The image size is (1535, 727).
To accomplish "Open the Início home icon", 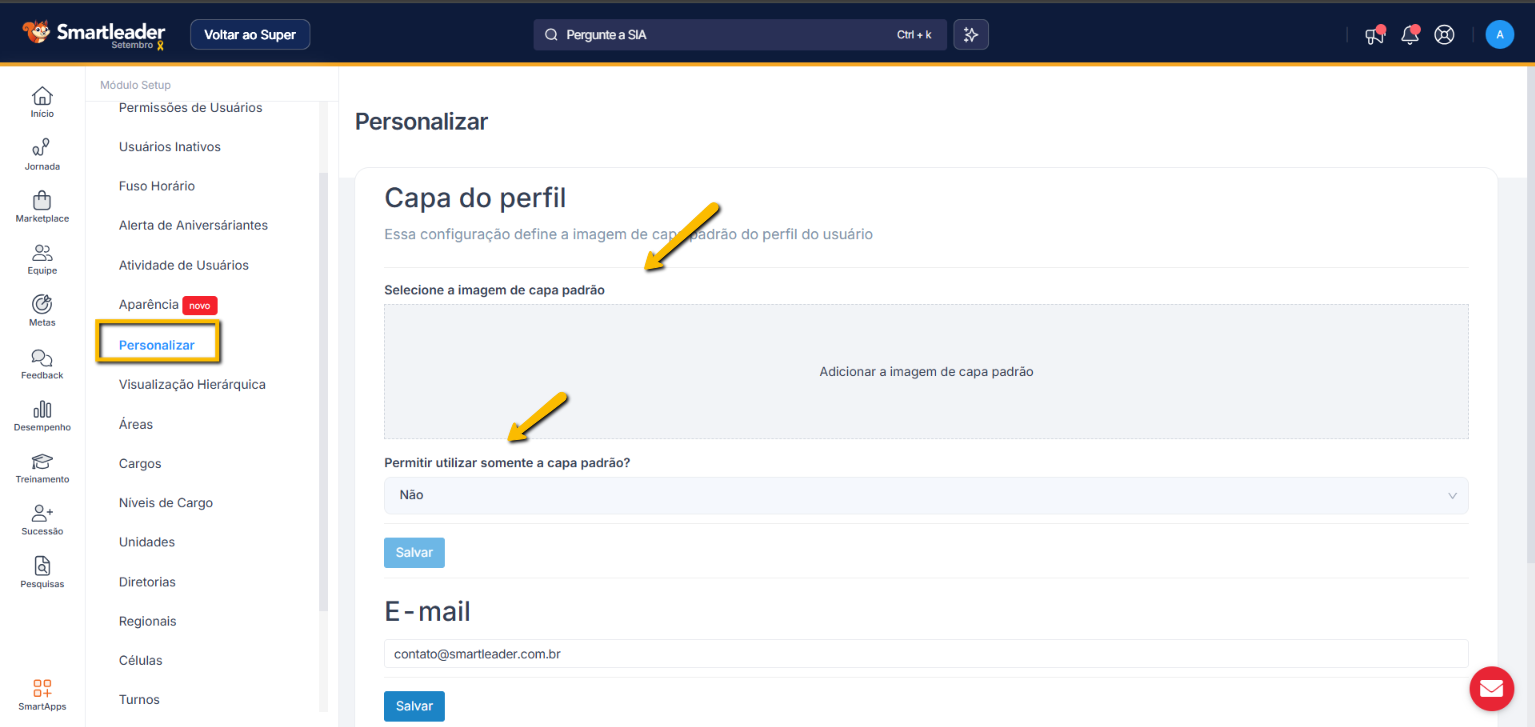I will pos(42,97).
